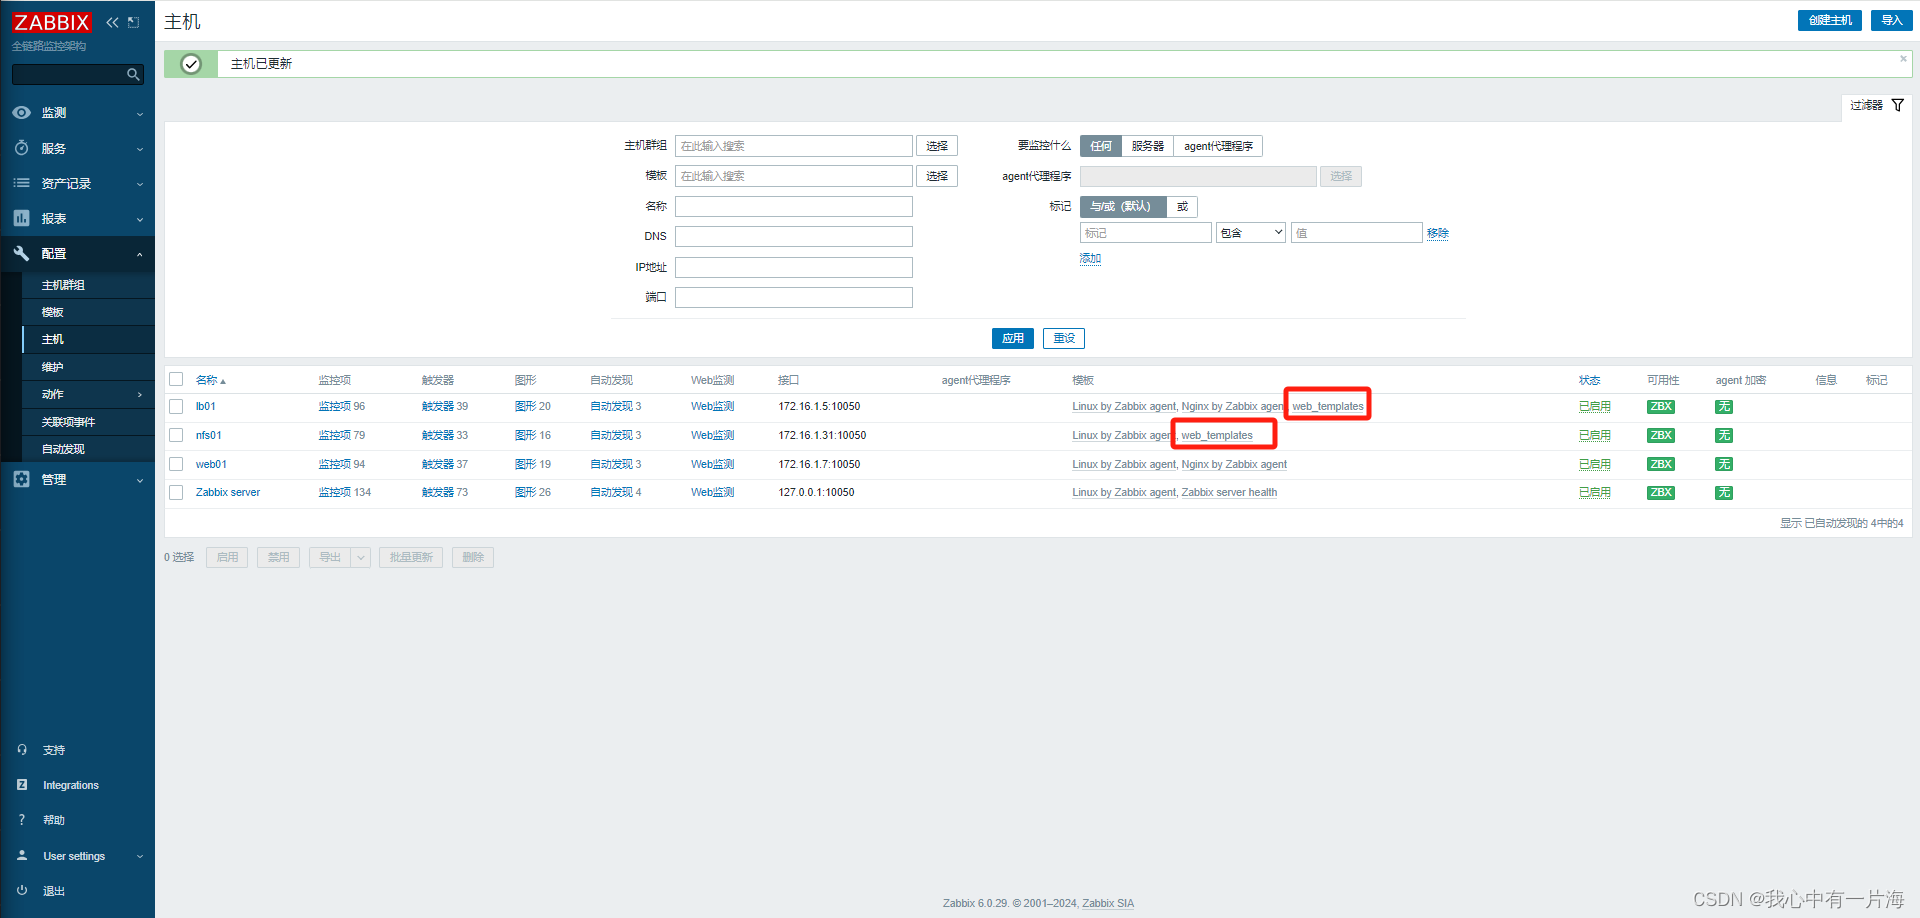The height and width of the screenshot is (918, 1920).
Task: Expand the 服务 menu chevron
Action: click(140, 149)
